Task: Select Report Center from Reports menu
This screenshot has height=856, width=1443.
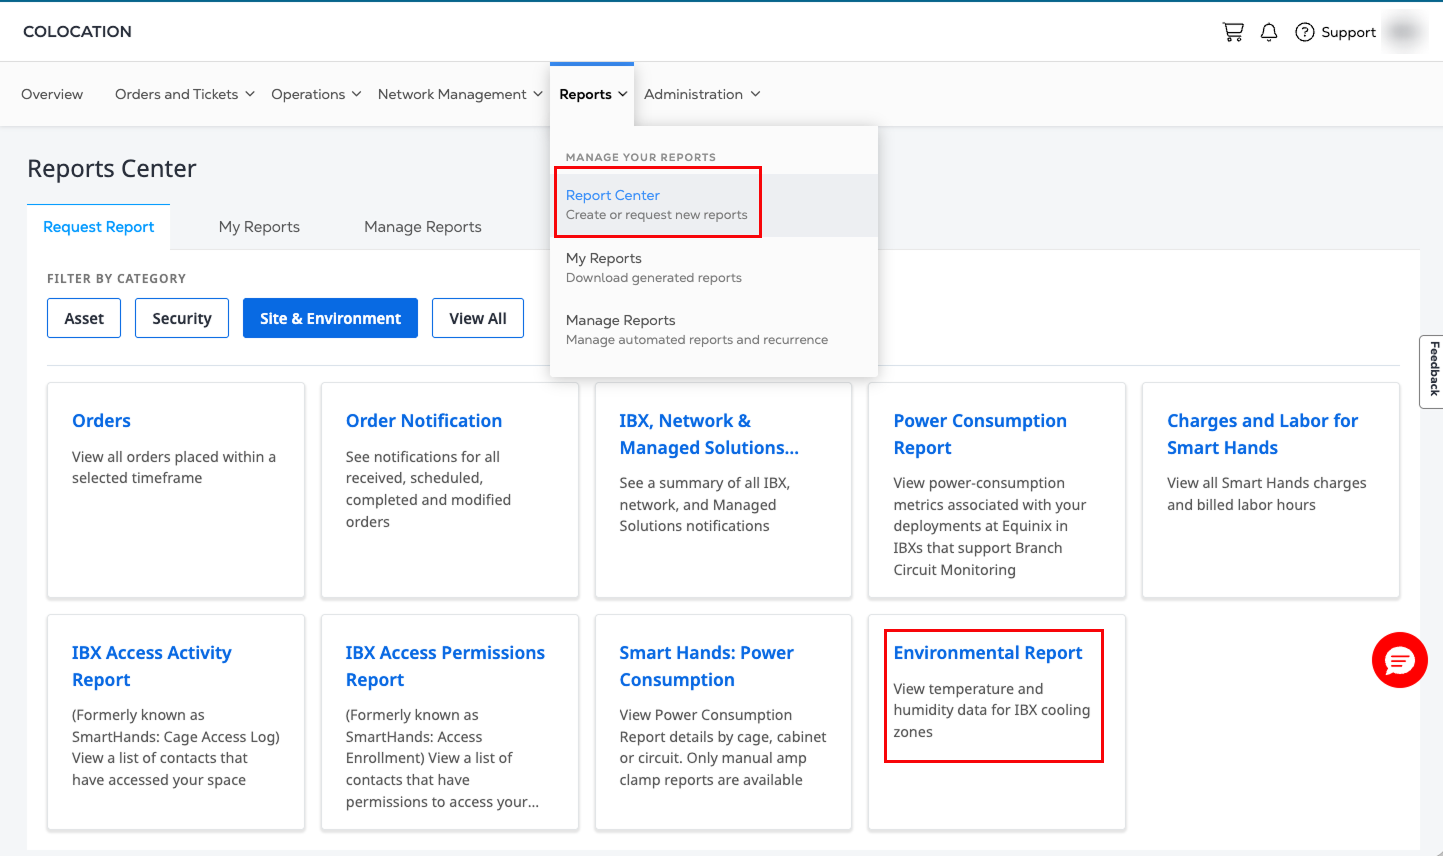Action: [613, 196]
